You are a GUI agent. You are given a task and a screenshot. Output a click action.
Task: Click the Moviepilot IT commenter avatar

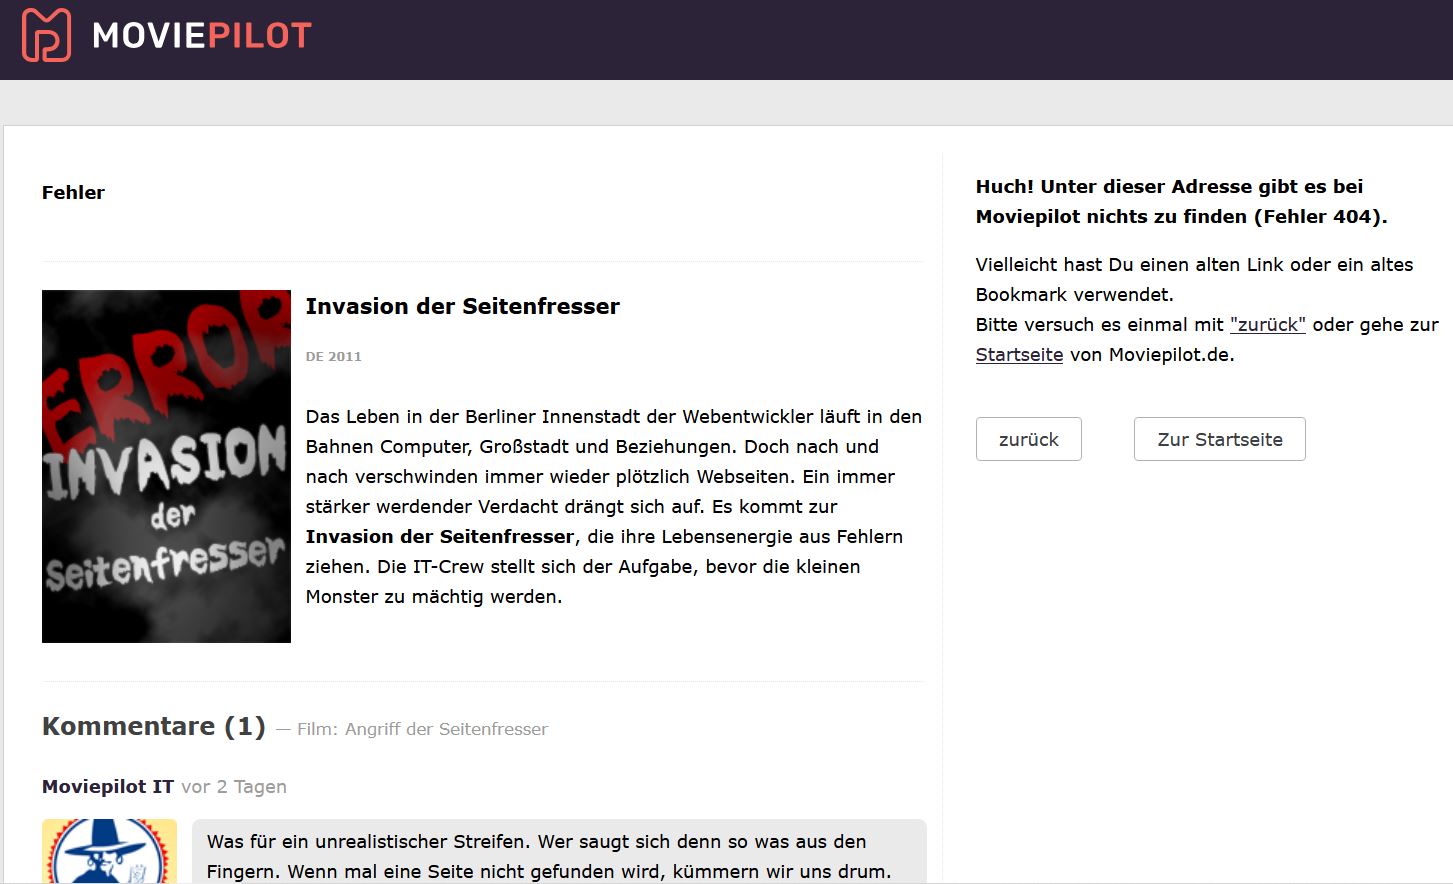[109, 851]
